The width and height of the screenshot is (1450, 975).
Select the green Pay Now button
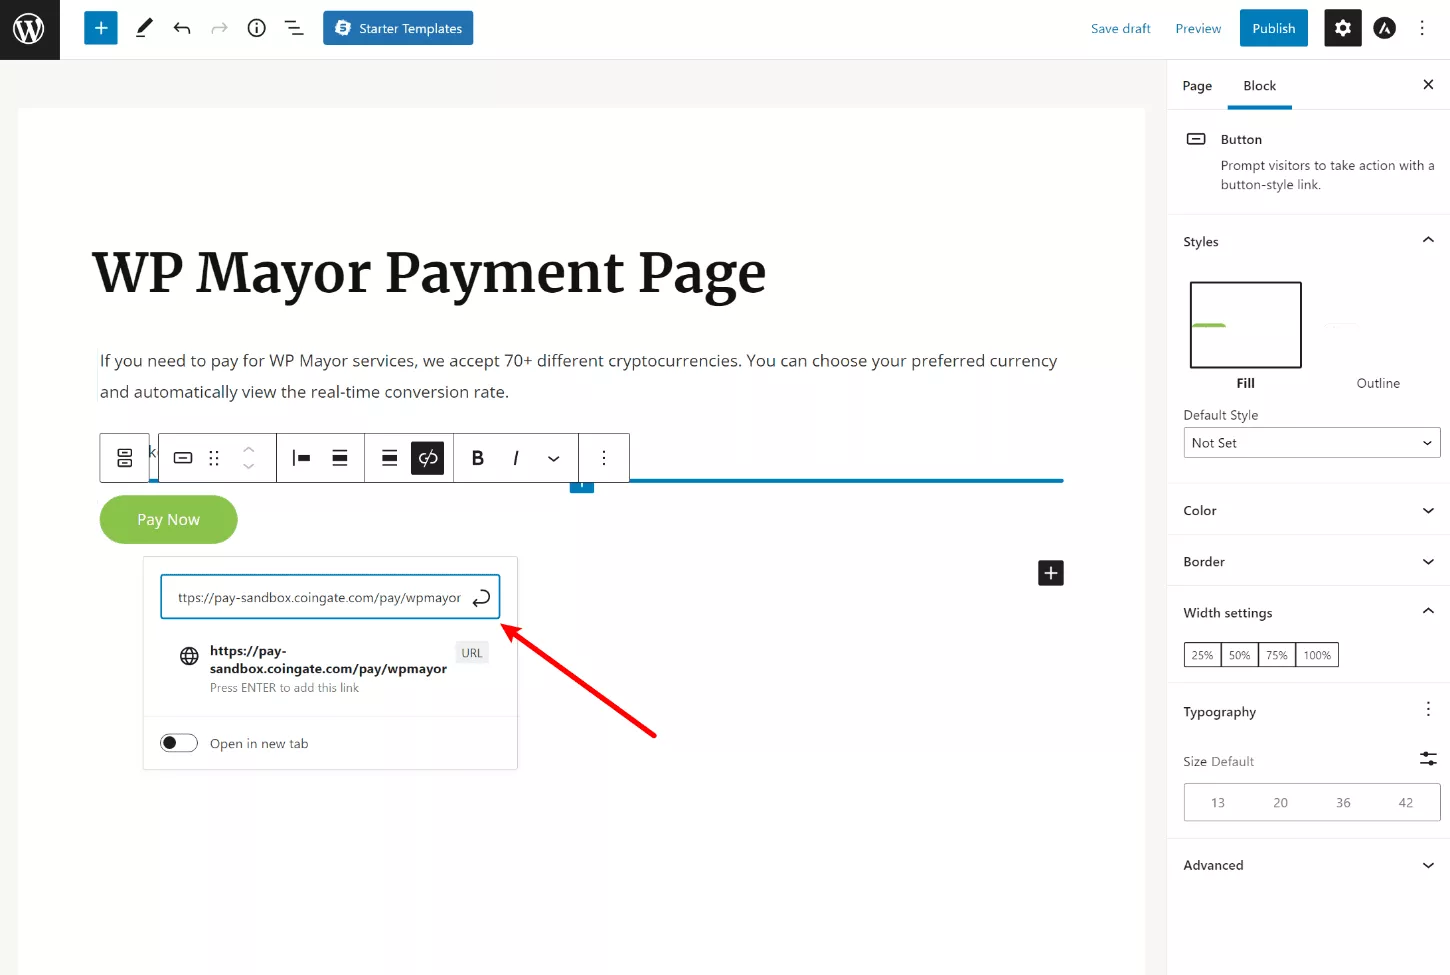point(168,520)
